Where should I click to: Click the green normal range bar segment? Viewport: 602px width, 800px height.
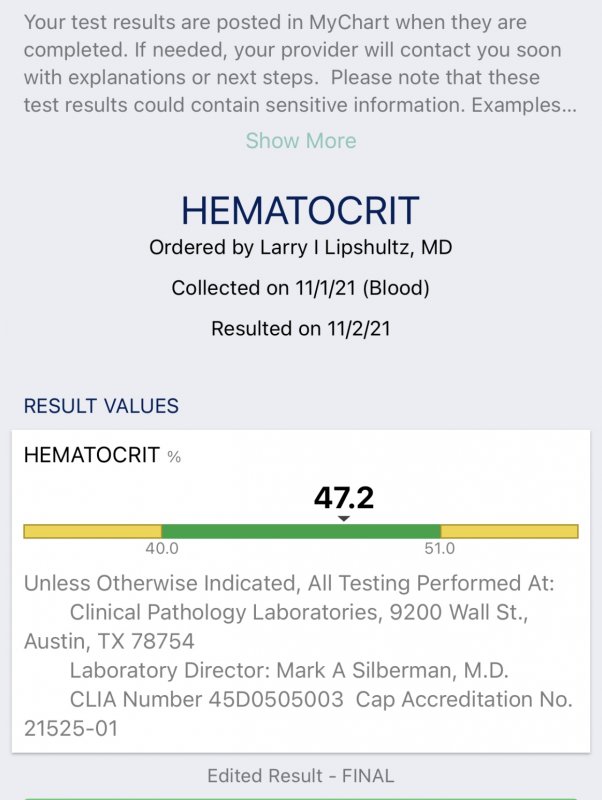301,531
